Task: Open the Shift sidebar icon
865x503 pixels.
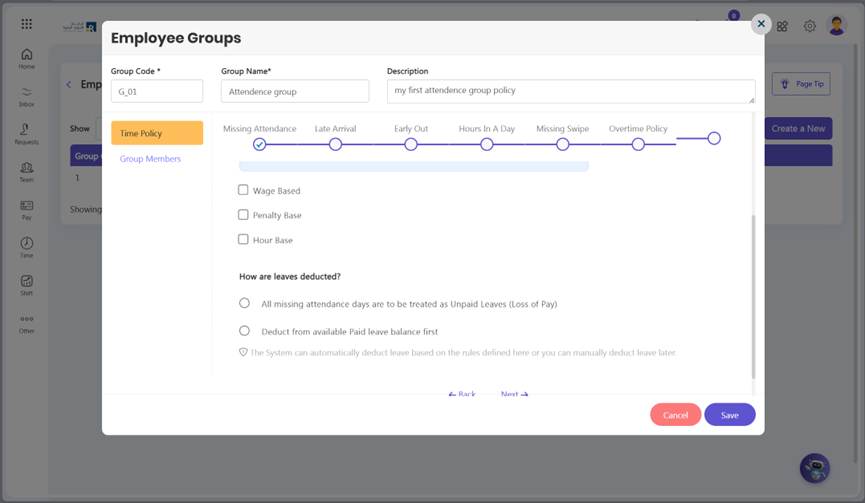Action: [x=26, y=281]
